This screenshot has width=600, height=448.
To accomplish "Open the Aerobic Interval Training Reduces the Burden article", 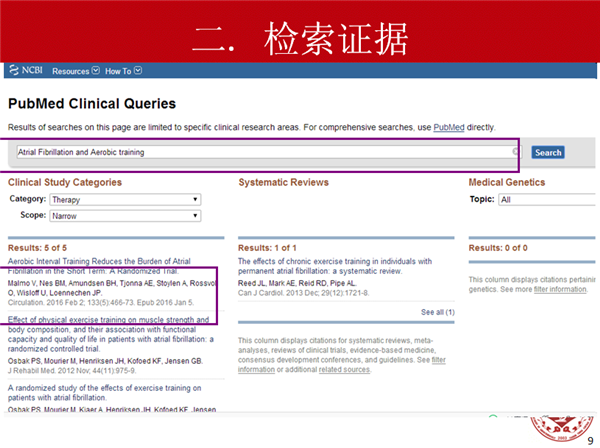I will (99, 266).
